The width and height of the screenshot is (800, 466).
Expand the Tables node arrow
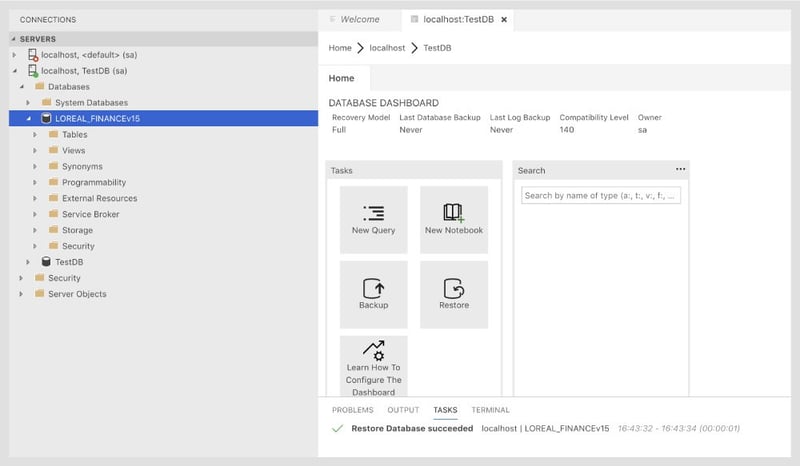point(35,135)
